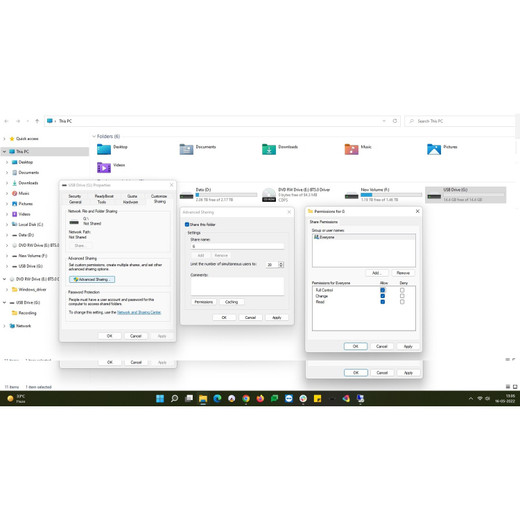Click the Share name input field
Viewport: 520px width, 520px height.
(x=237, y=246)
